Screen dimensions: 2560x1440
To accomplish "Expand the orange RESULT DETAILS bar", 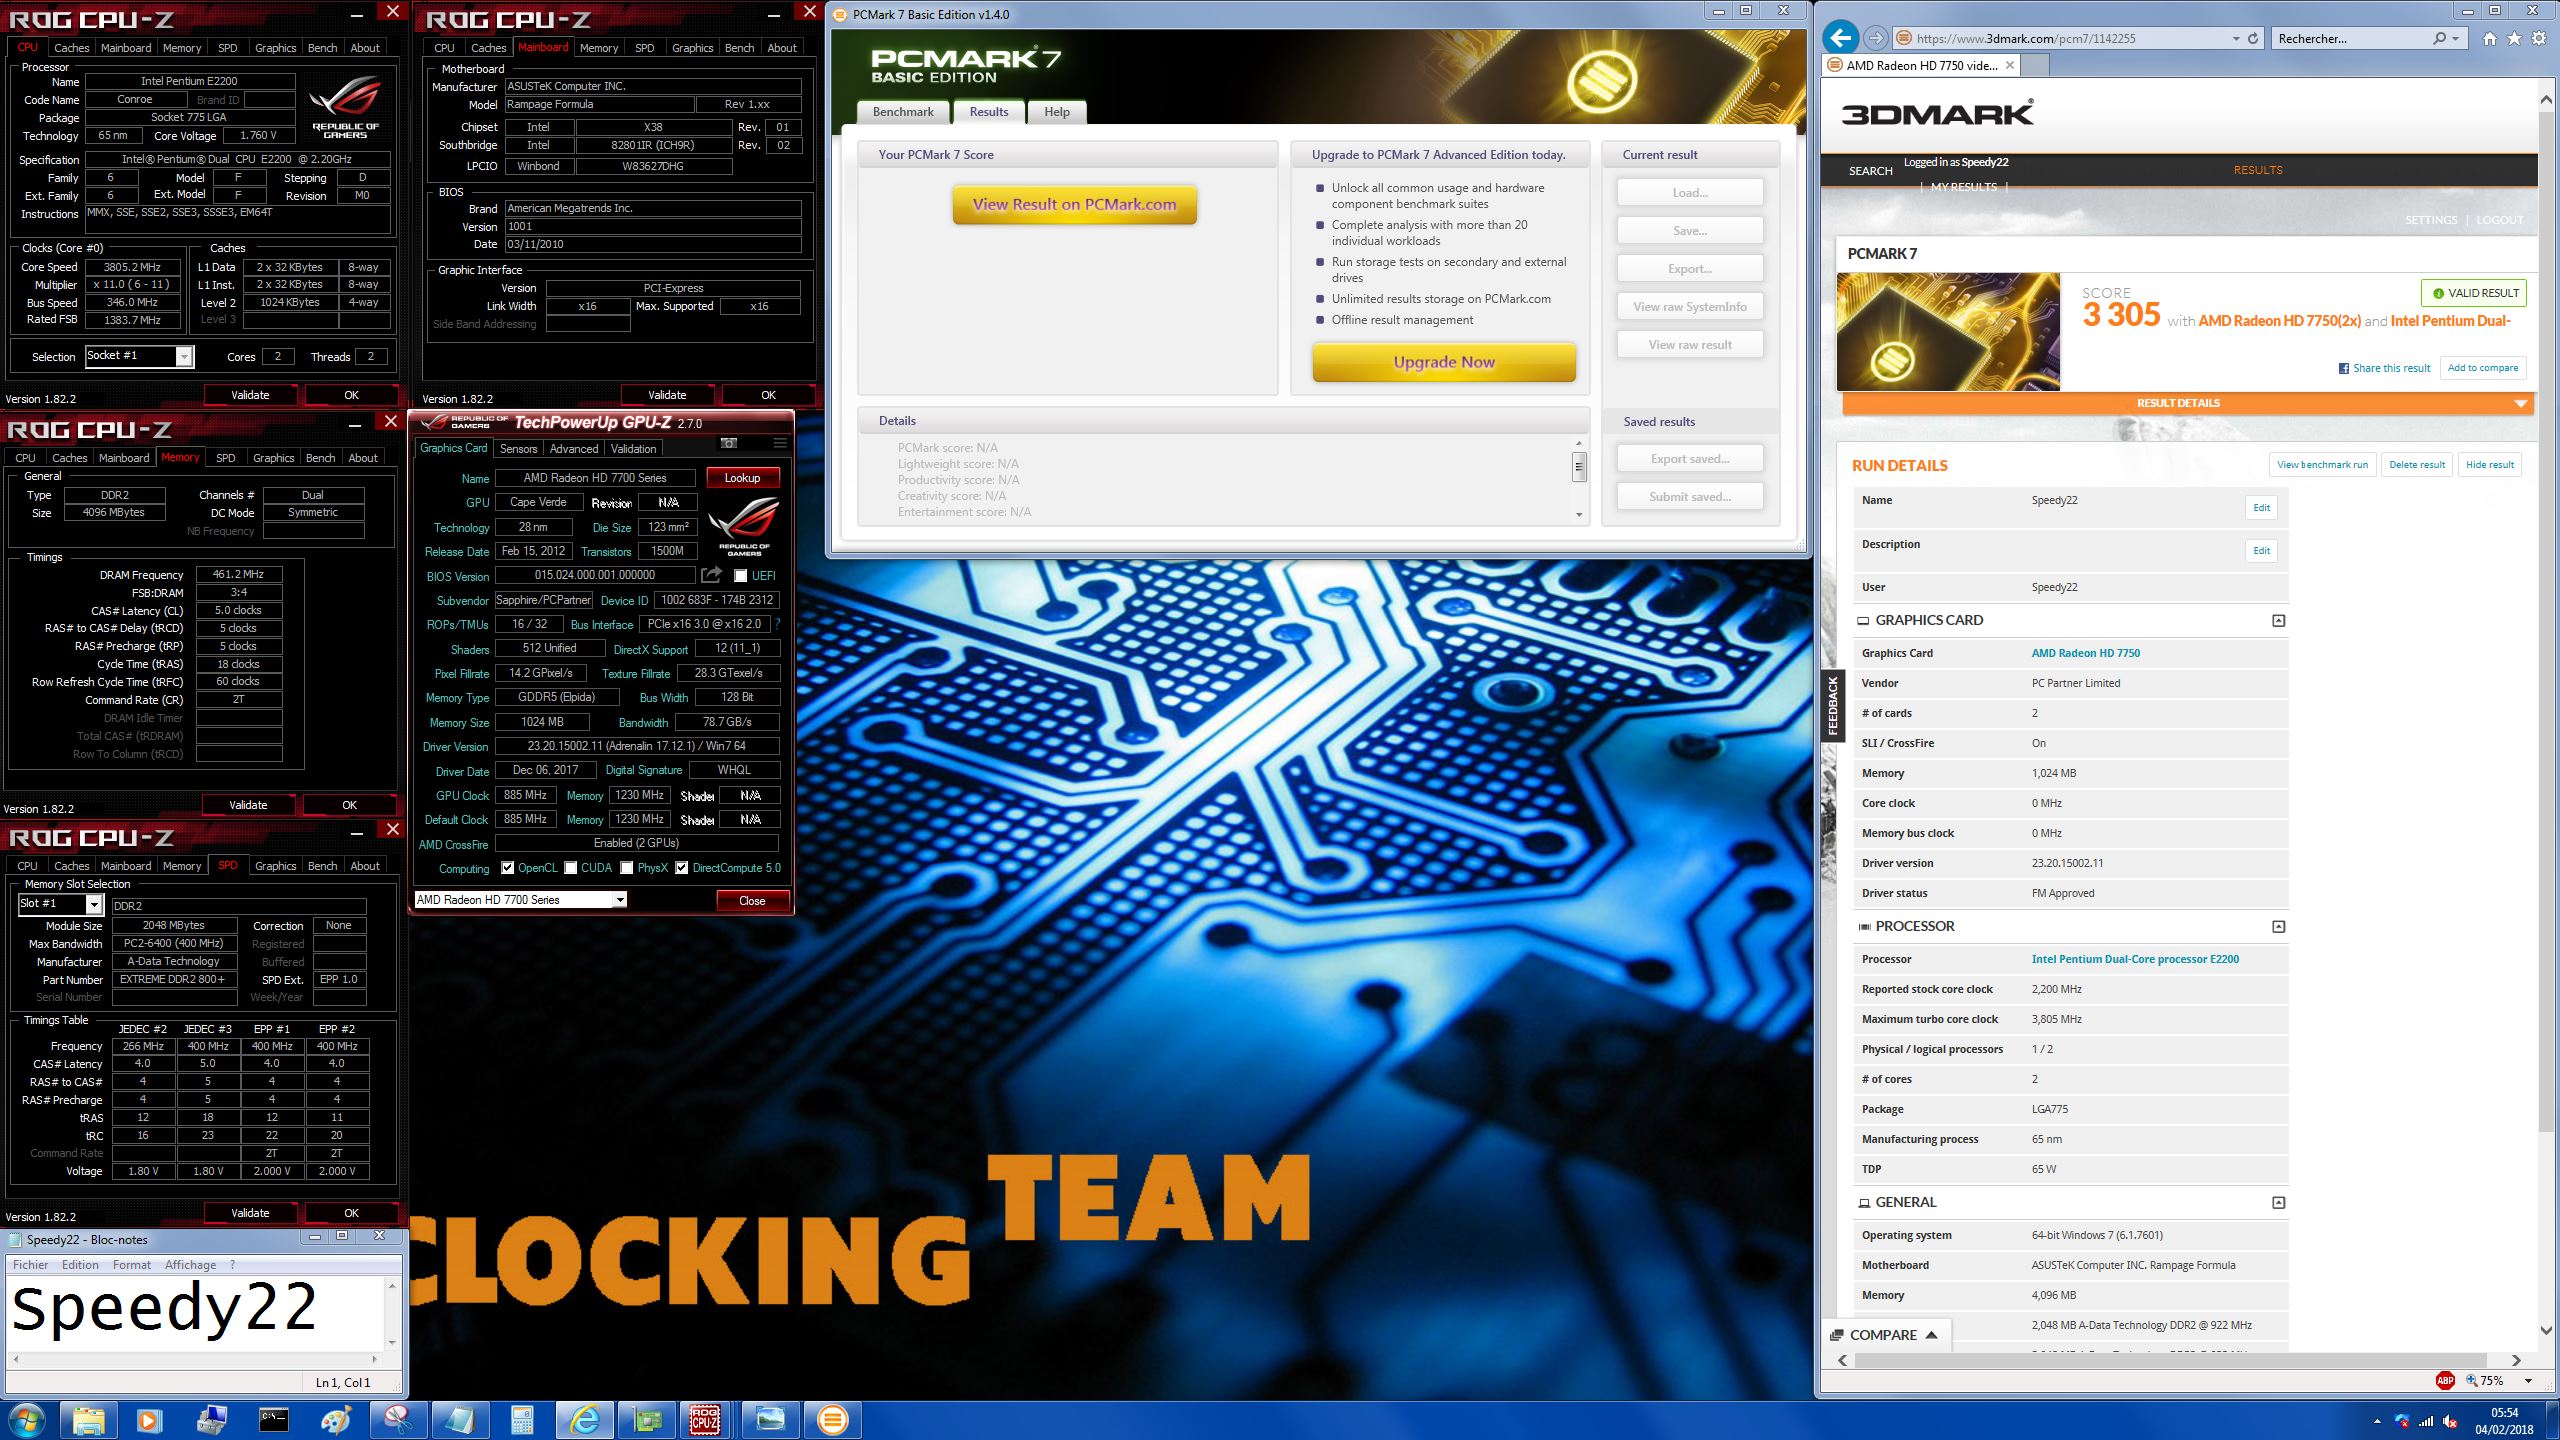I will point(2189,403).
